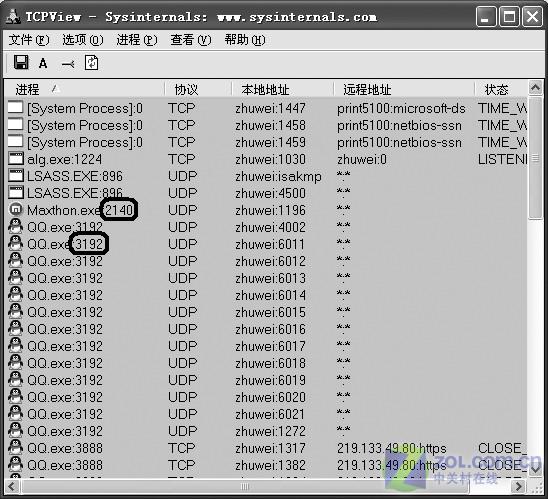
Task: Click local address zhuwei:6016
Action: pos(271,329)
